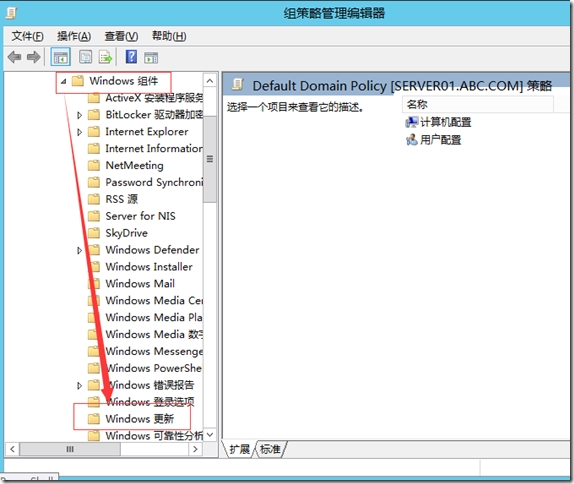Select the Windows Mail tree item
This screenshot has height=484, width=574.
point(140,283)
